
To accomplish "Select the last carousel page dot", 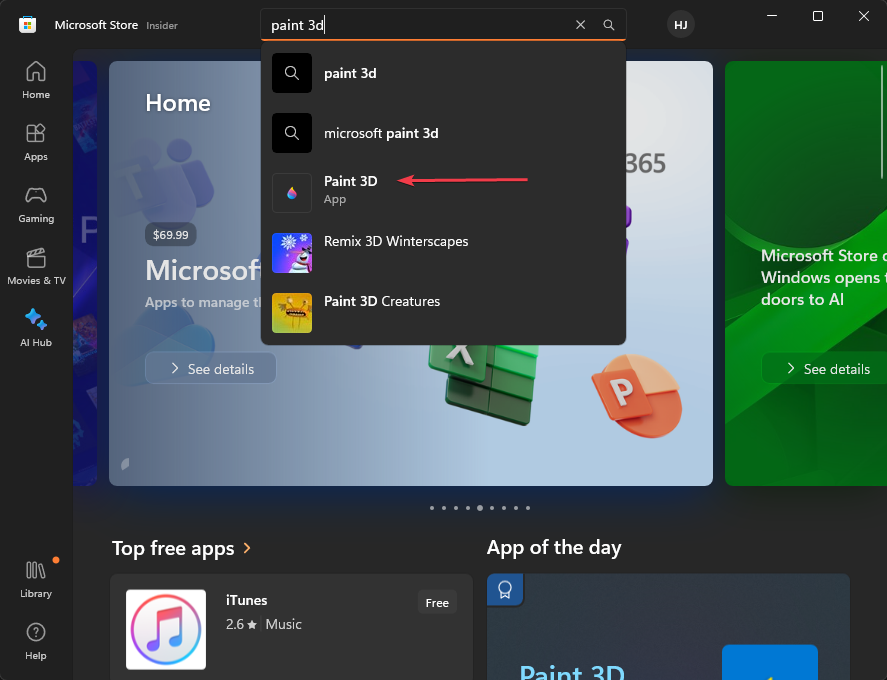I will click(528, 508).
